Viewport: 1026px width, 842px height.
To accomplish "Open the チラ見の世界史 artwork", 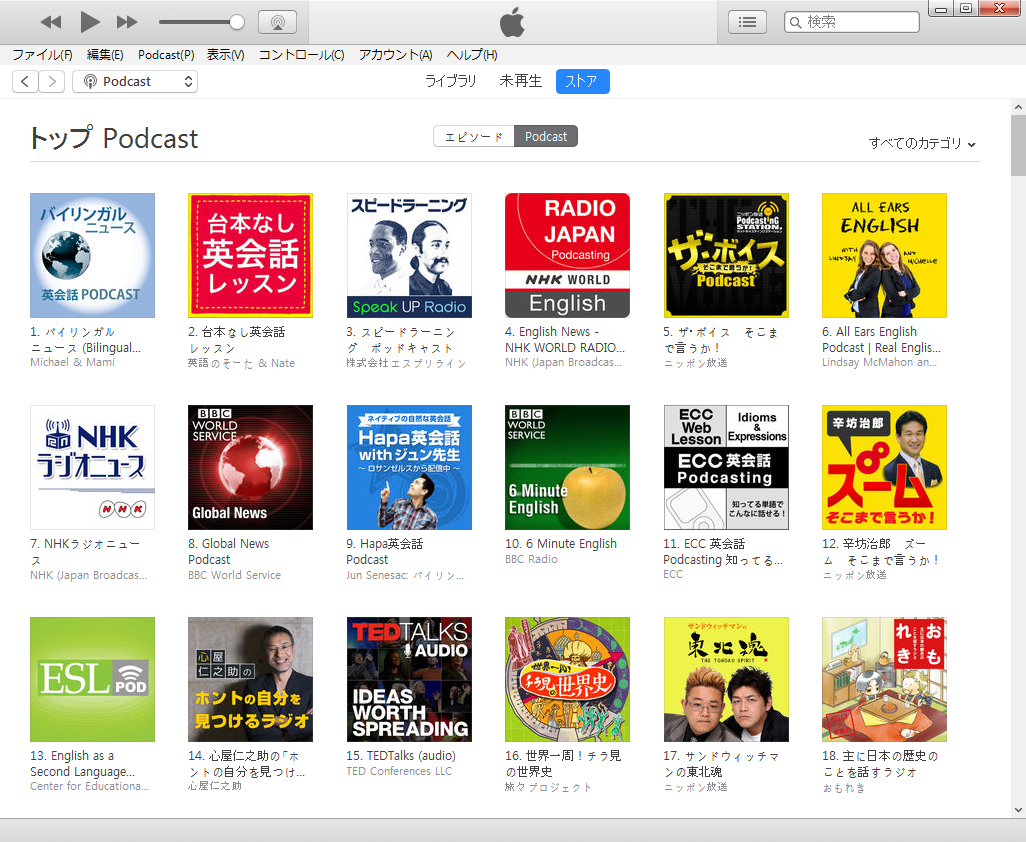I will coord(567,679).
